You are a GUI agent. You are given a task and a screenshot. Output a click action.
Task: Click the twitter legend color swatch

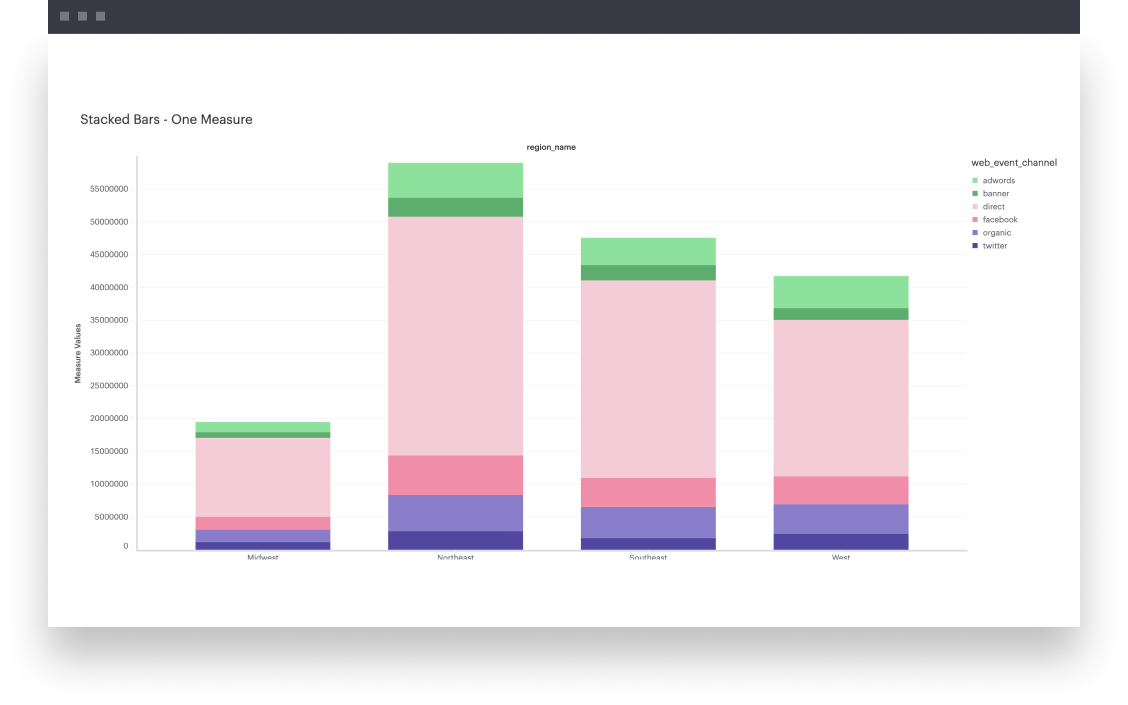pyautogui.click(x=974, y=246)
